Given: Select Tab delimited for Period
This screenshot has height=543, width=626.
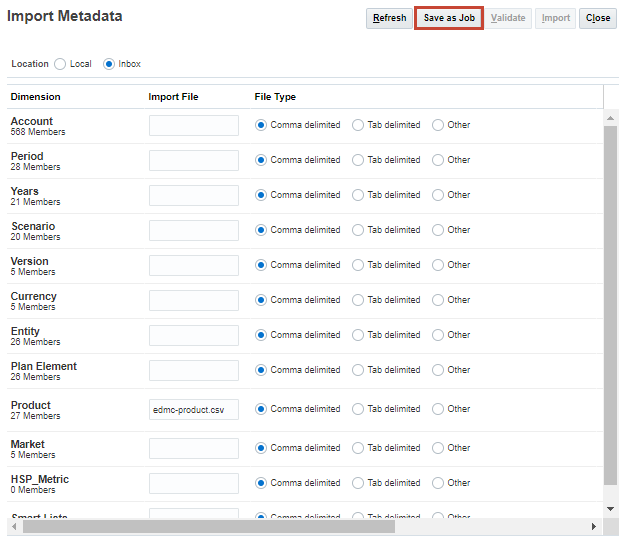Looking at the screenshot, I should [358, 160].
